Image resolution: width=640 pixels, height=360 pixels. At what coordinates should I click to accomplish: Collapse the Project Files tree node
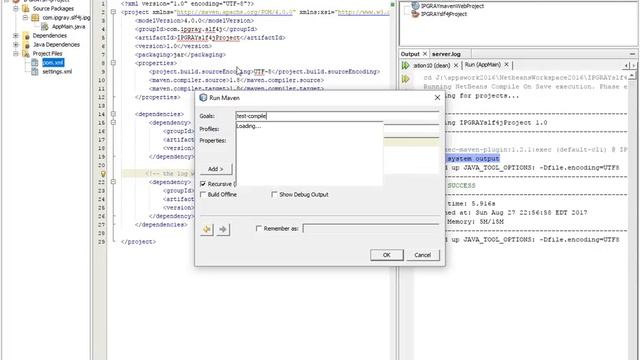point(16,53)
